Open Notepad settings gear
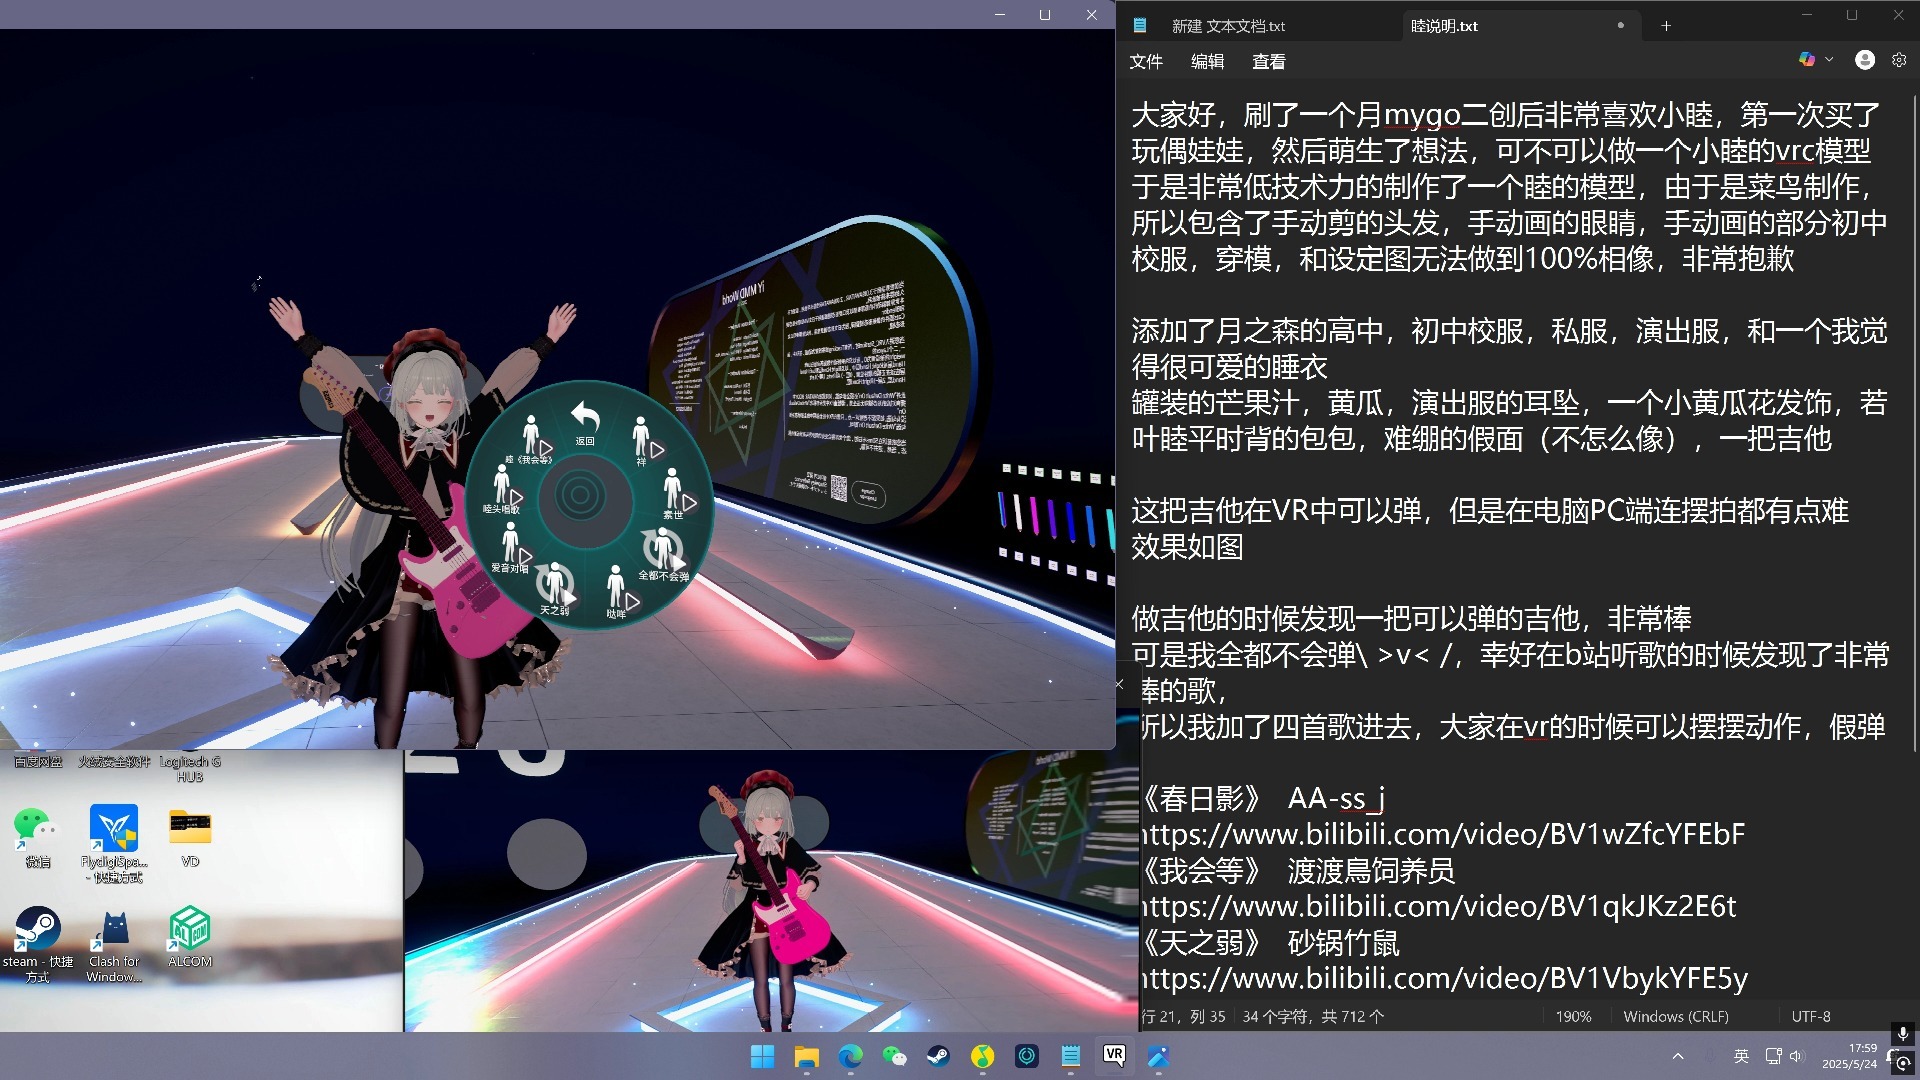This screenshot has height=1080, width=1920. coord(1899,60)
